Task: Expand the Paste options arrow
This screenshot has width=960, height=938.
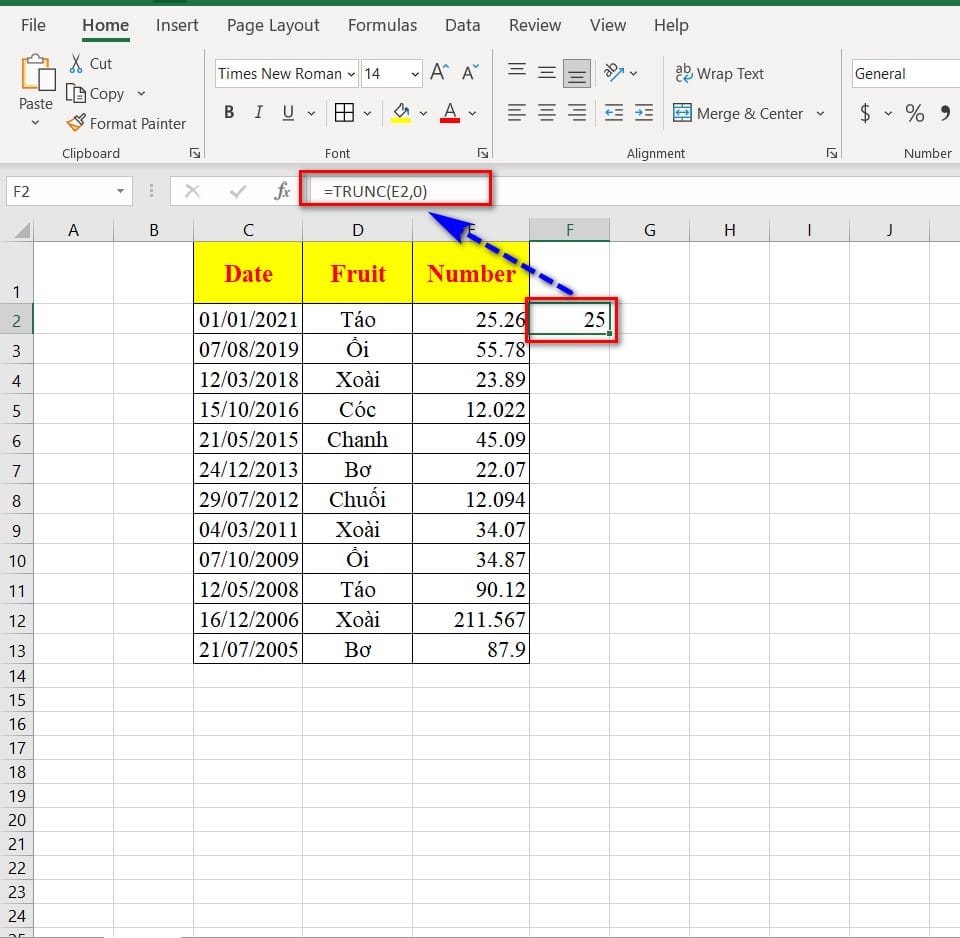Action: pyautogui.click(x=36, y=123)
